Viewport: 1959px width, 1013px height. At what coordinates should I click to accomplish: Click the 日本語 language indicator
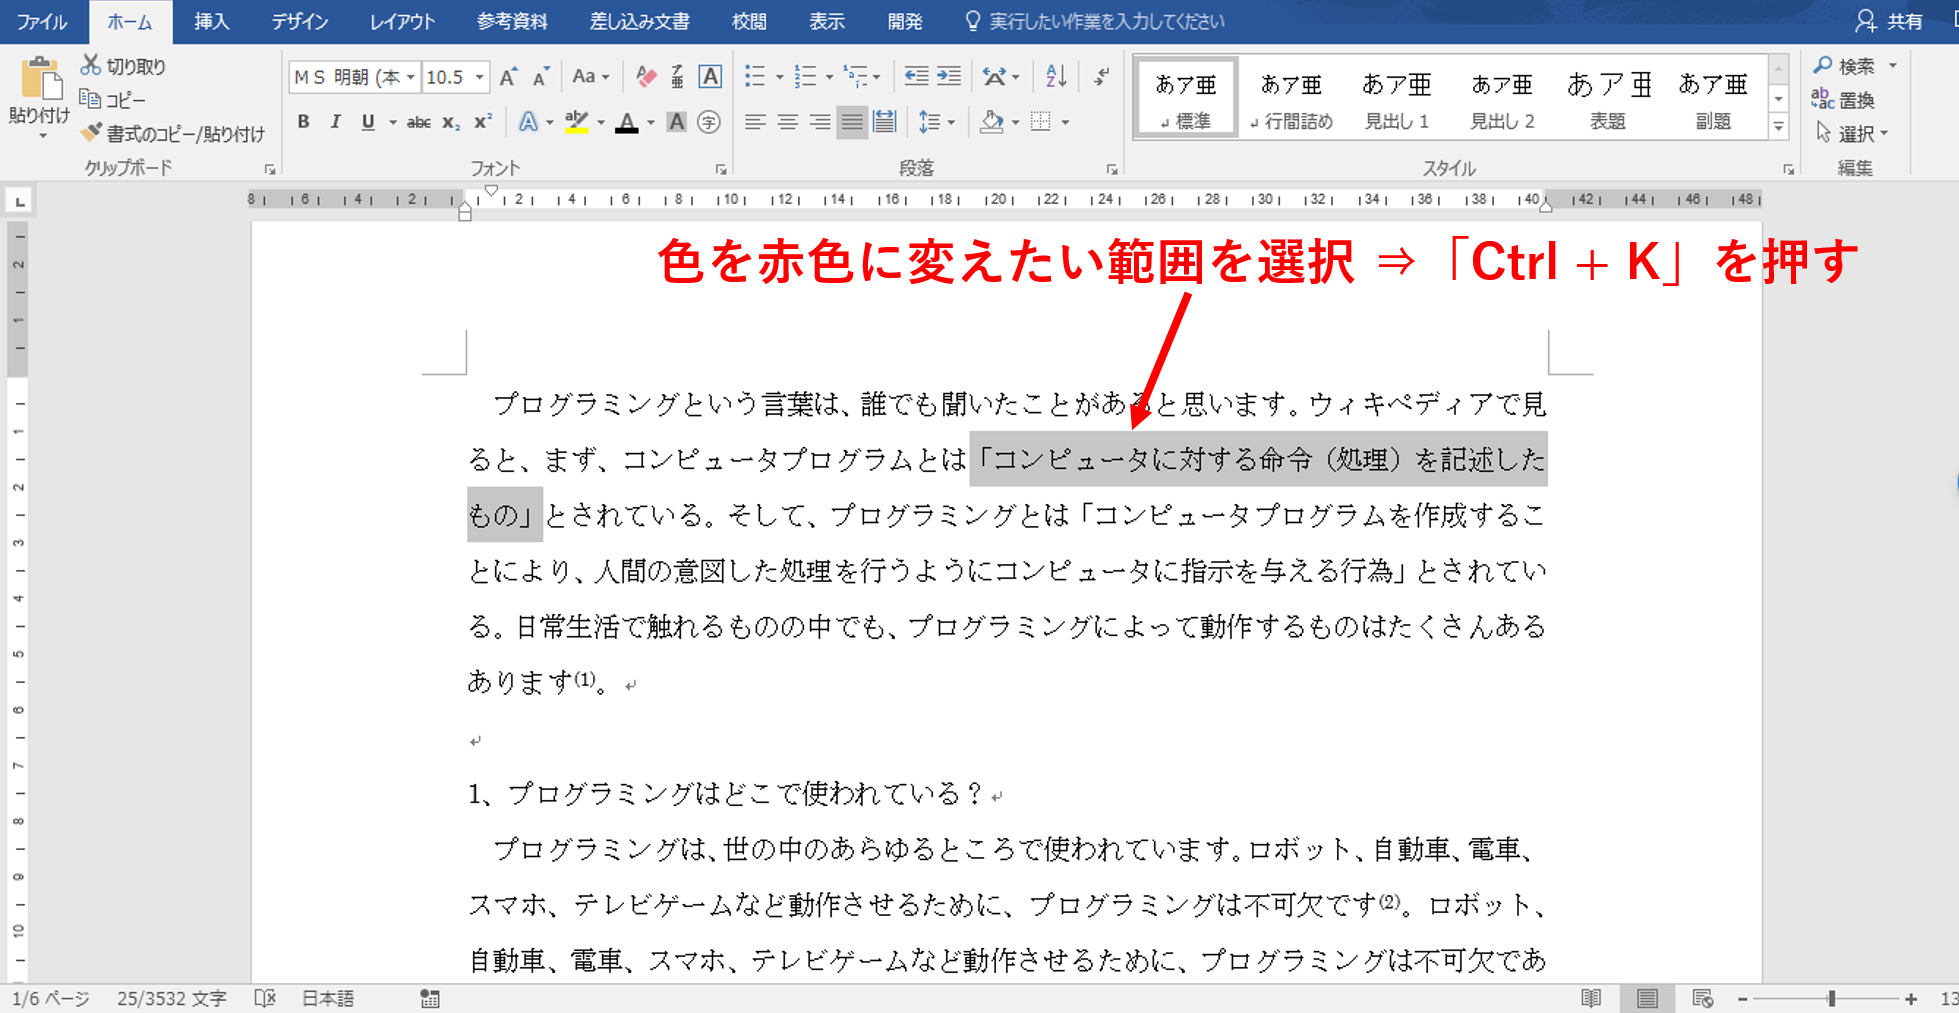click(x=328, y=998)
